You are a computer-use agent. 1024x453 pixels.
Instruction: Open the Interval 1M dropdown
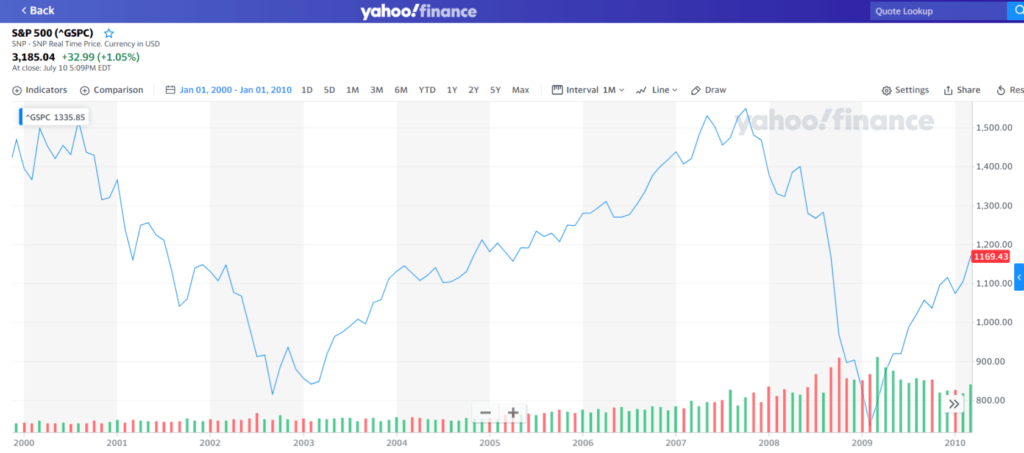(588, 90)
